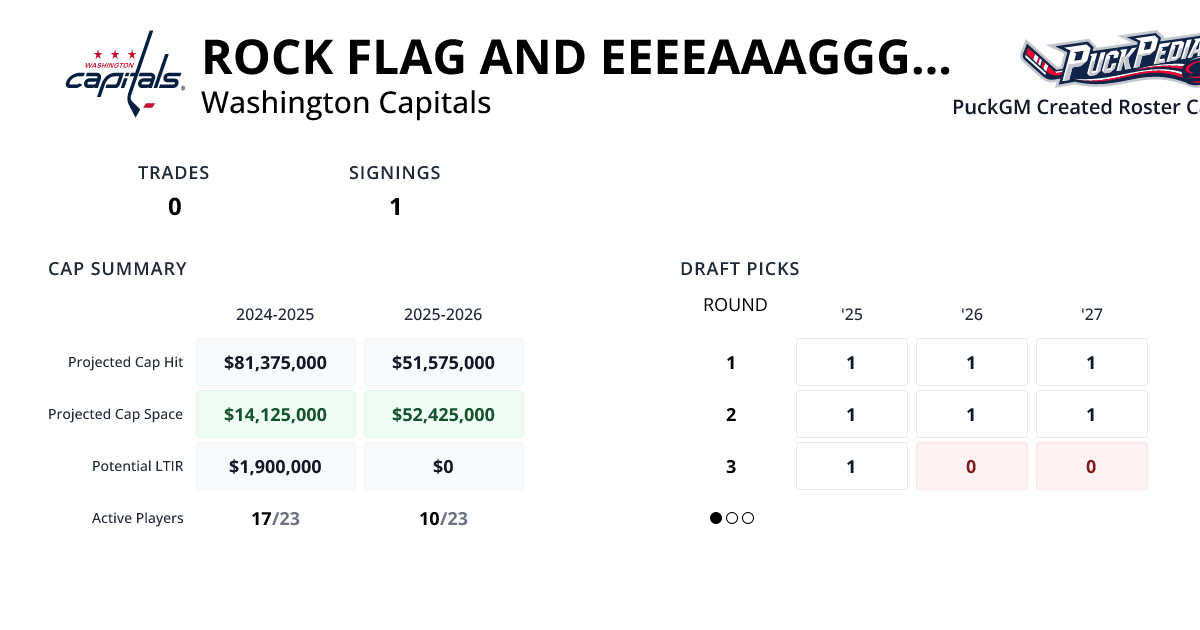
Task: Select the third pagination dot
Action: coord(747,518)
